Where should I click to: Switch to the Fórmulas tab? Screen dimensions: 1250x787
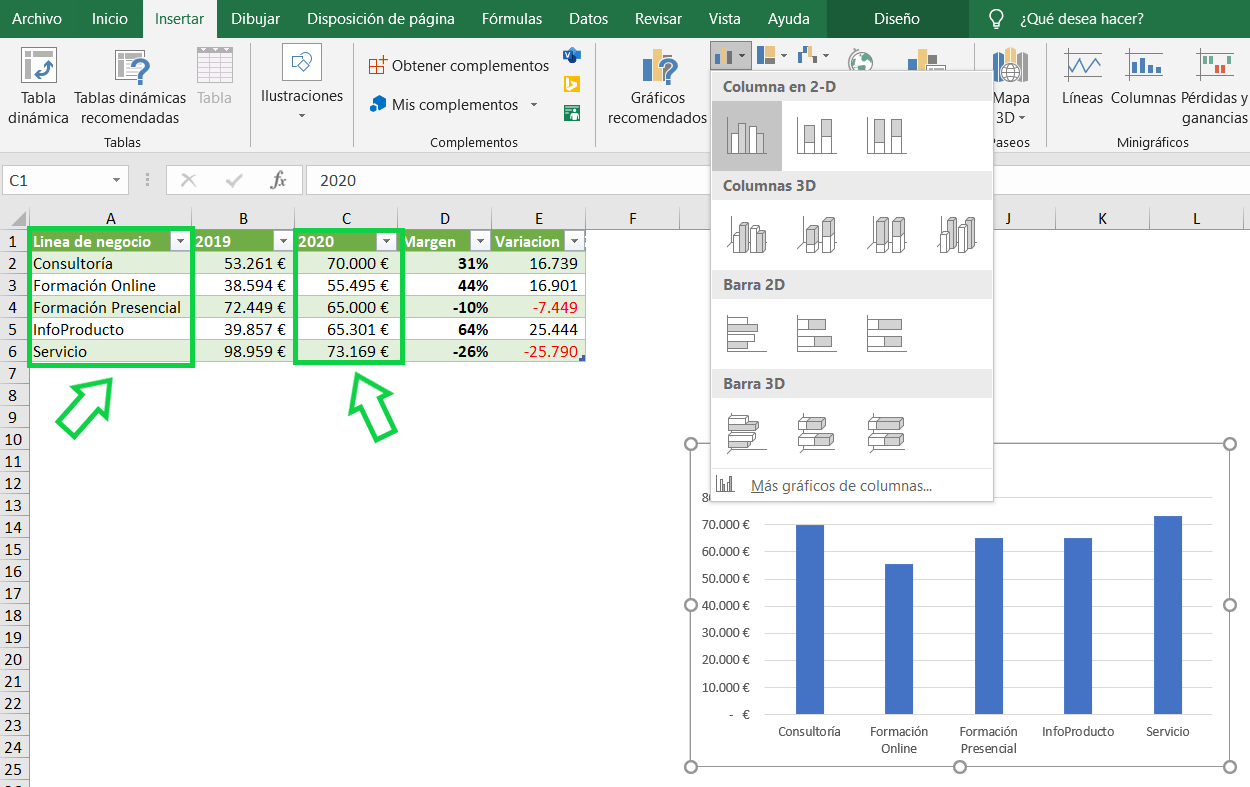pyautogui.click(x=512, y=19)
